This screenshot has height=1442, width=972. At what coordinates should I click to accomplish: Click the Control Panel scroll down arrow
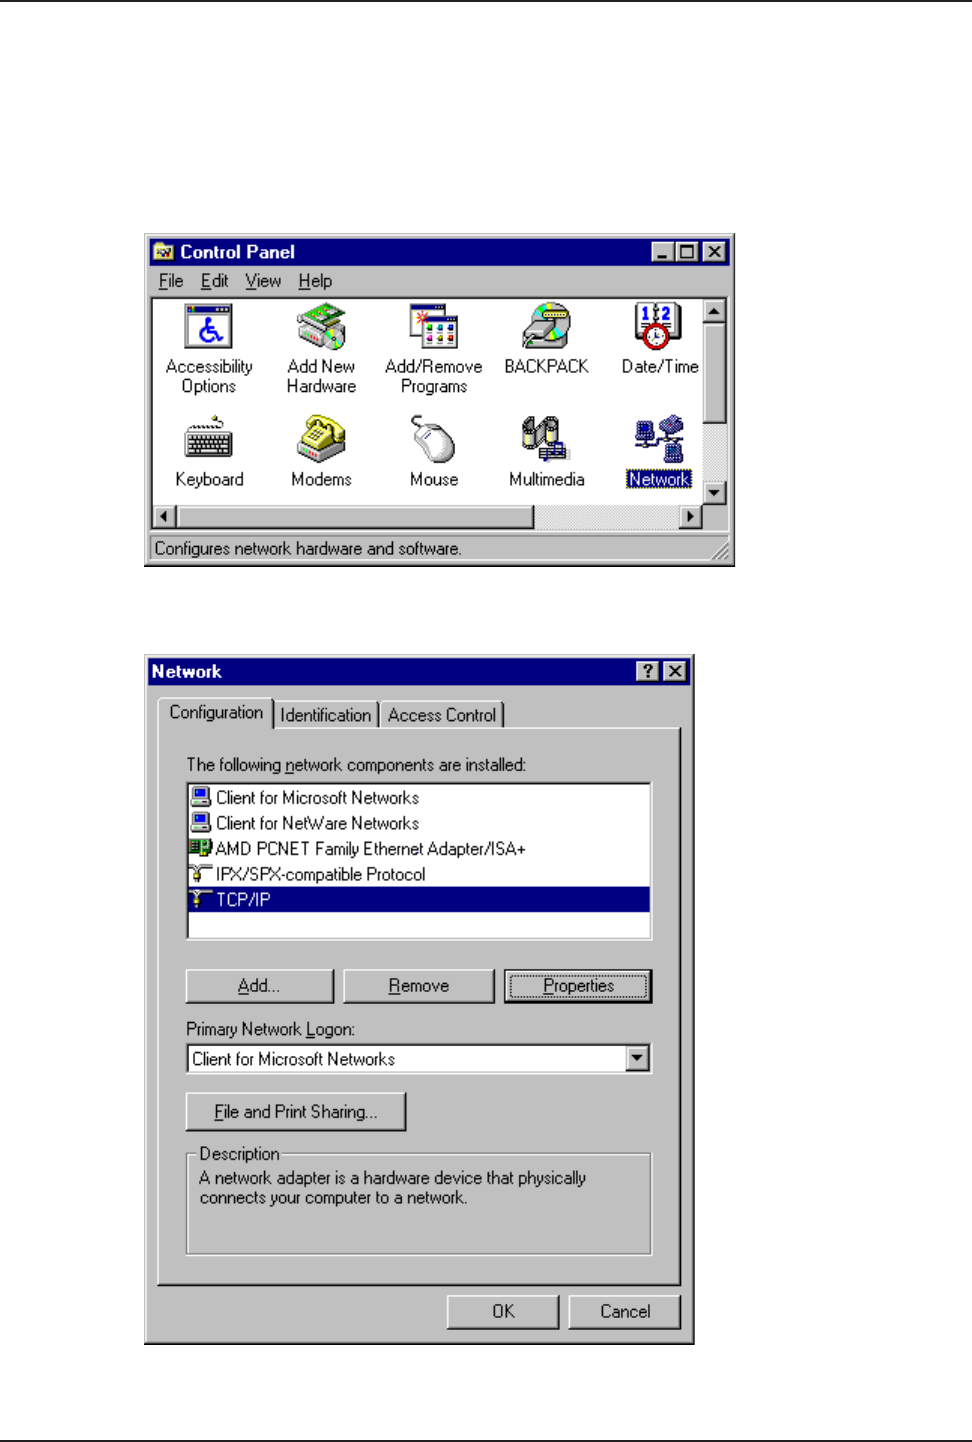pyautogui.click(x=714, y=493)
